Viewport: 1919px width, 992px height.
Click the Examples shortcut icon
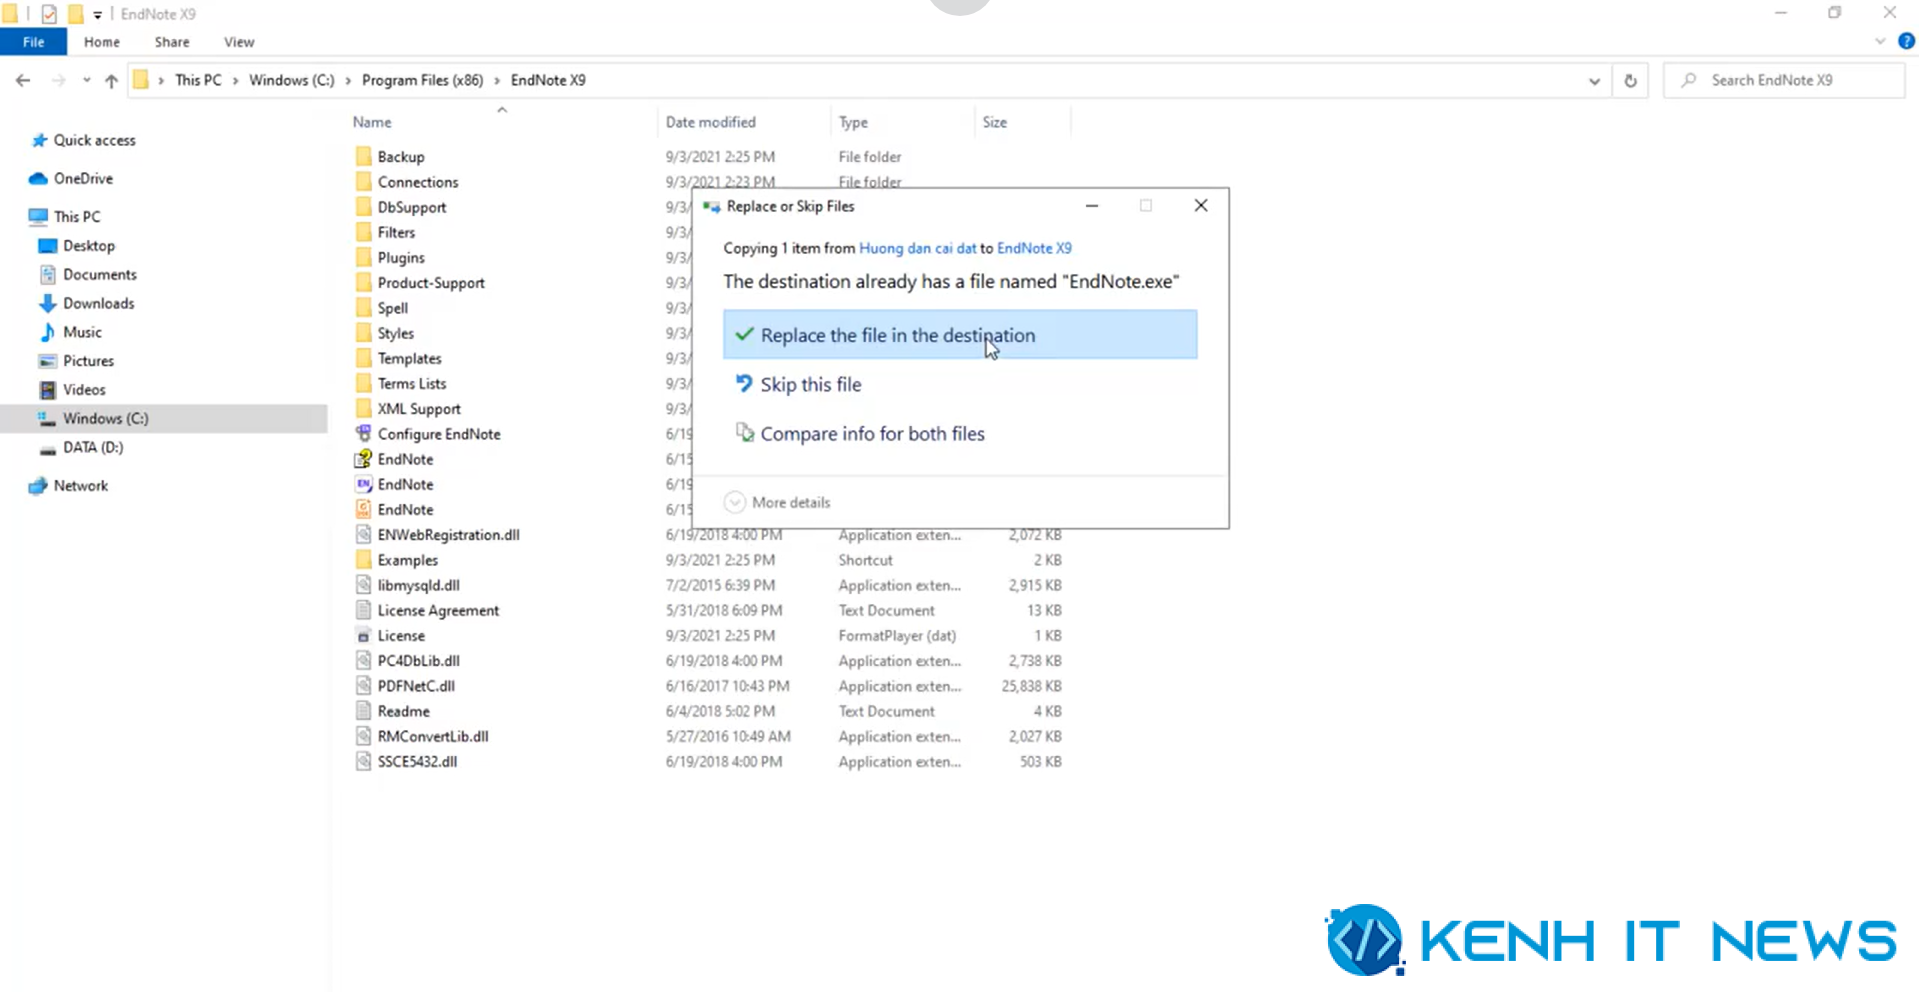[x=364, y=560]
